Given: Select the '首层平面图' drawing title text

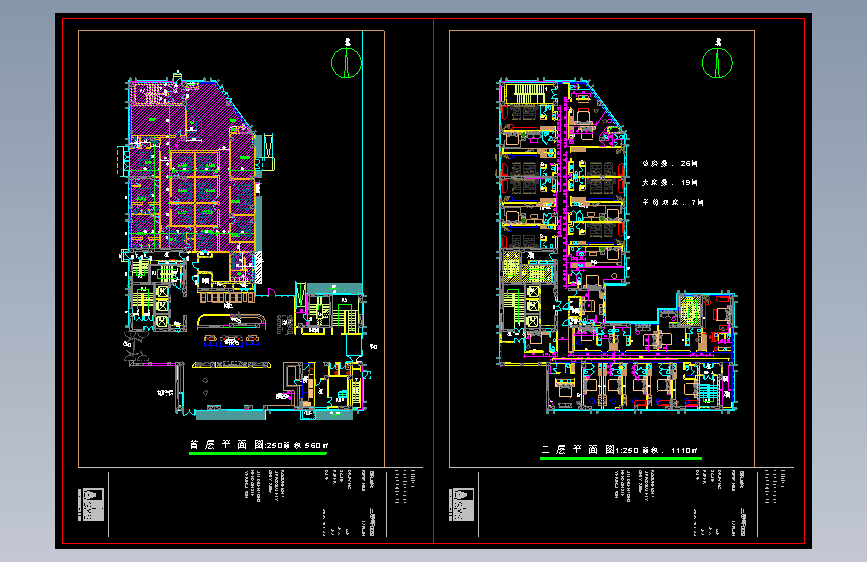Looking at the screenshot, I should click(227, 445).
